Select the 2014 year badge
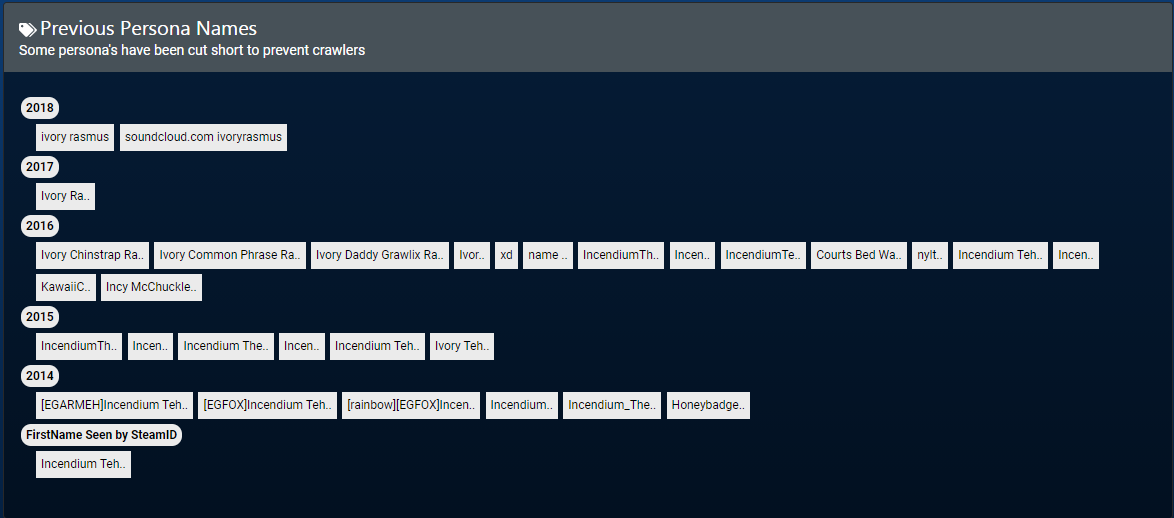 point(40,376)
